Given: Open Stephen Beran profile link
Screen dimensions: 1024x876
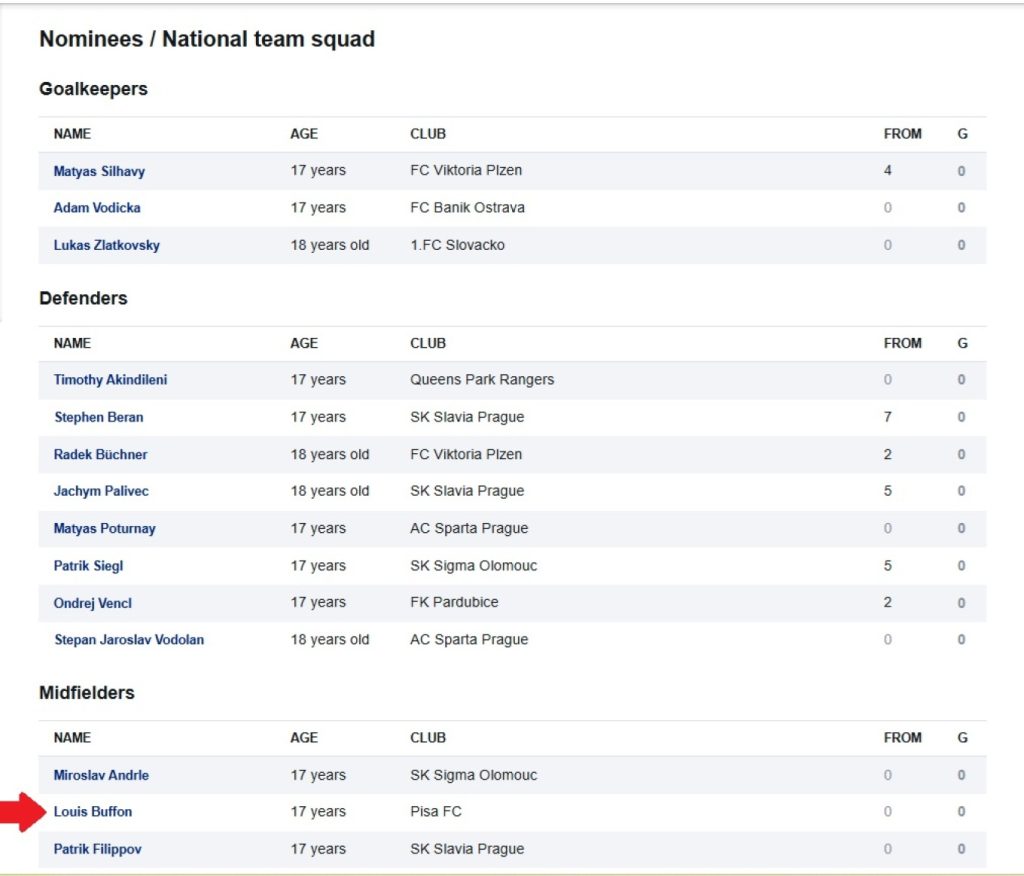Looking at the screenshot, I should click(98, 417).
